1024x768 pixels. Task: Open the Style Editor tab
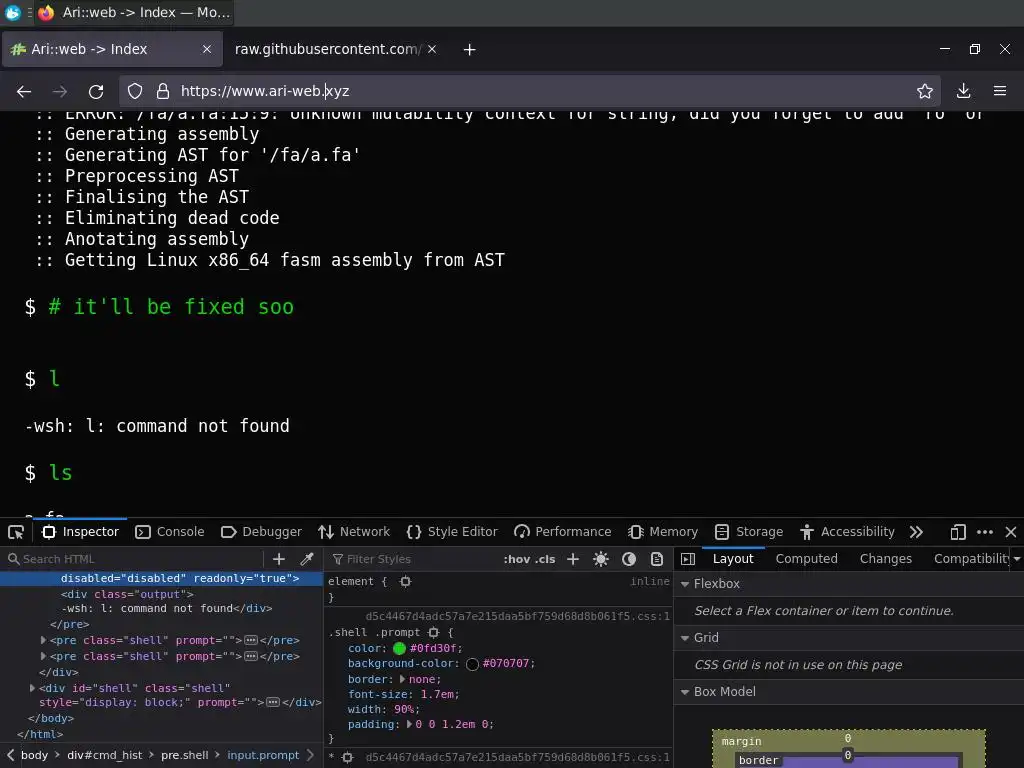coord(452,532)
